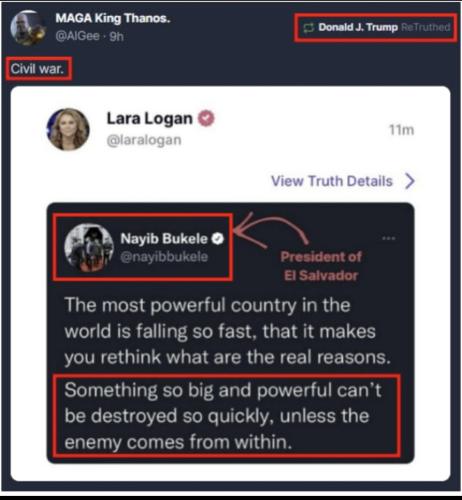Open Nayib Bukele's profile avatar
Screen dimensions: 462x500
[89, 248]
